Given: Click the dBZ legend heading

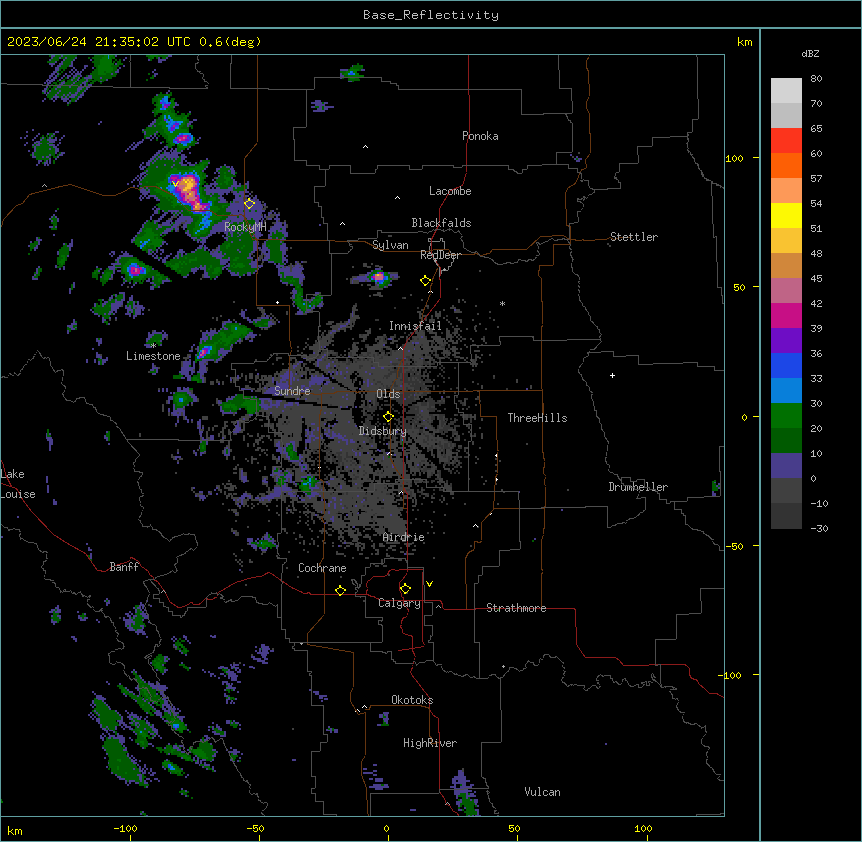Looking at the screenshot, I should click(810, 53).
